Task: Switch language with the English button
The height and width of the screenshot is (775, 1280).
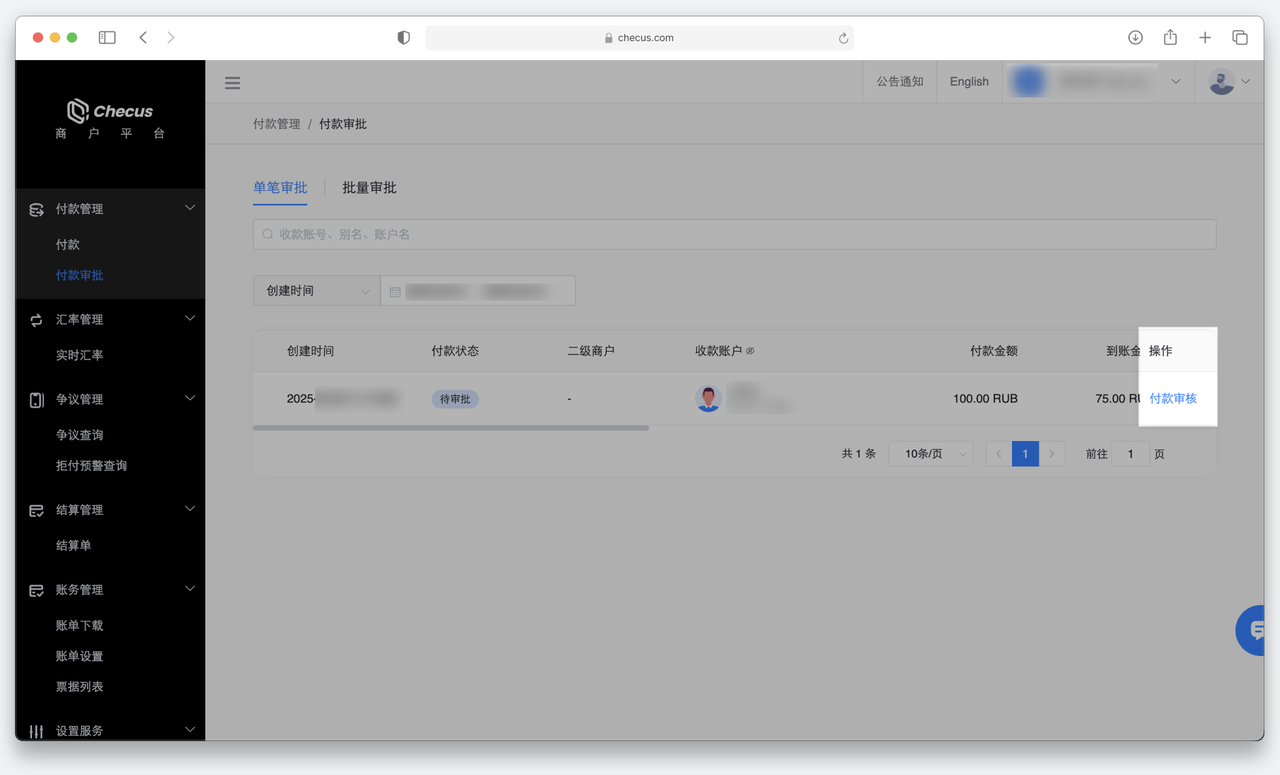Action: pyautogui.click(x=969, y=82)
